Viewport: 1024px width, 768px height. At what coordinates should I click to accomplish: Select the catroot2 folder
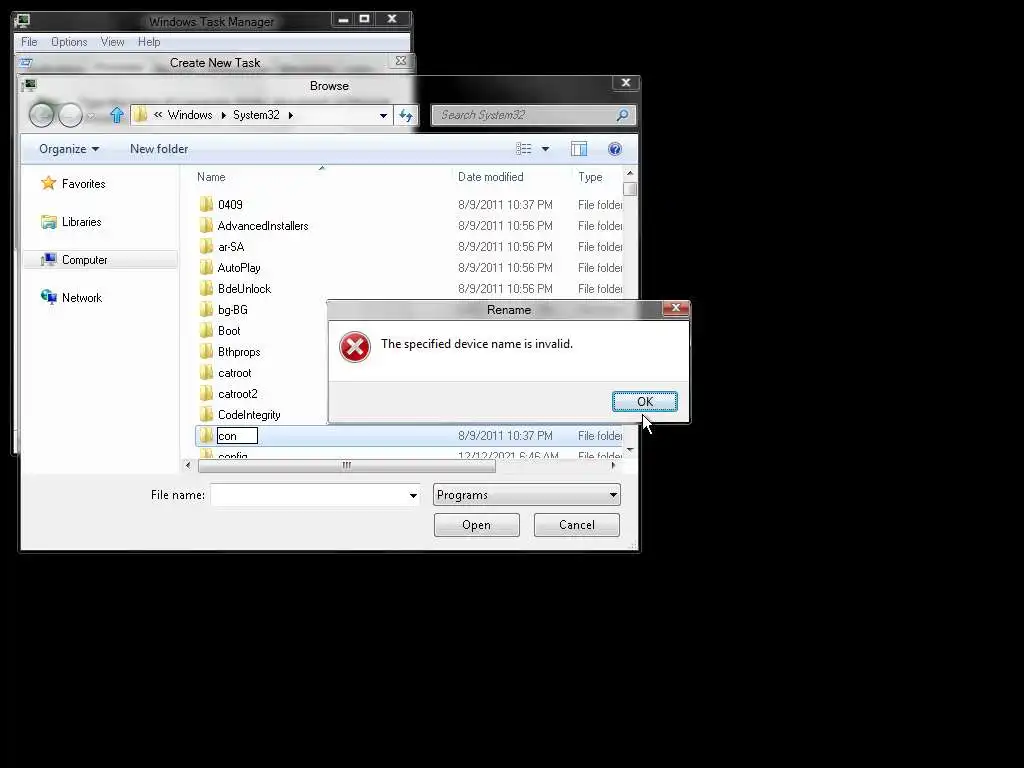point(238,394)
